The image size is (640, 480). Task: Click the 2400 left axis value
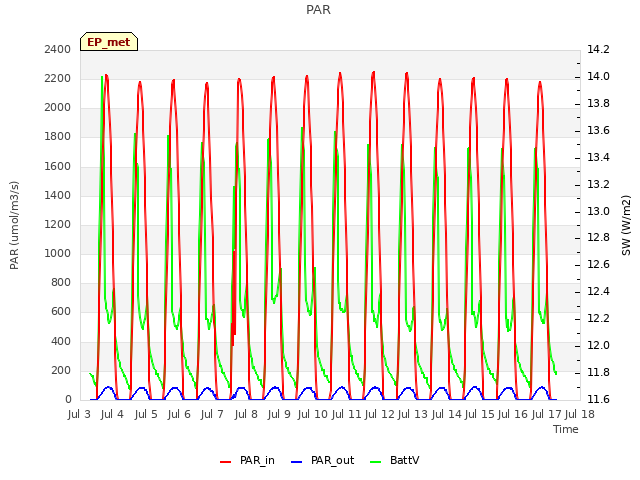click(x=58, y=50)
